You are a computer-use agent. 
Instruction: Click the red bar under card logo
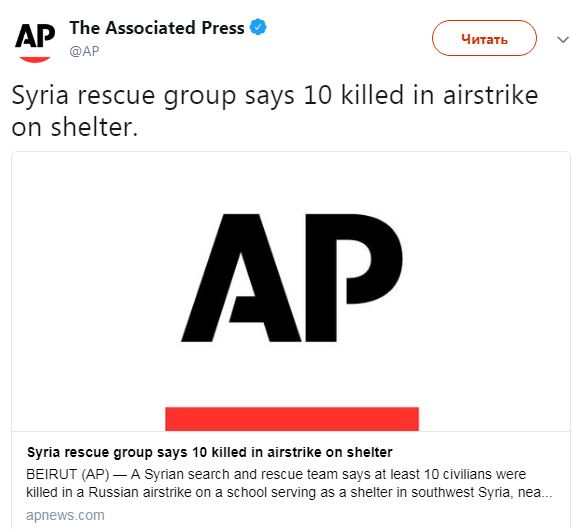pos(292,419)
